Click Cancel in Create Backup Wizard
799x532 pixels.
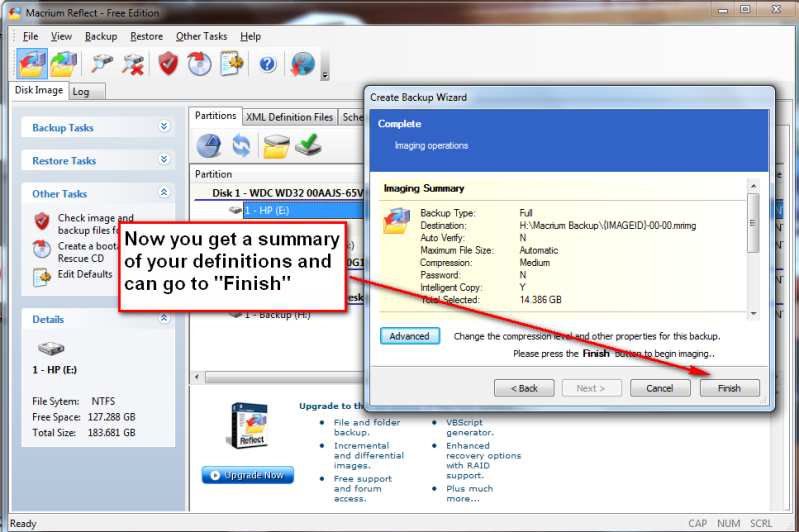[660, 388]
